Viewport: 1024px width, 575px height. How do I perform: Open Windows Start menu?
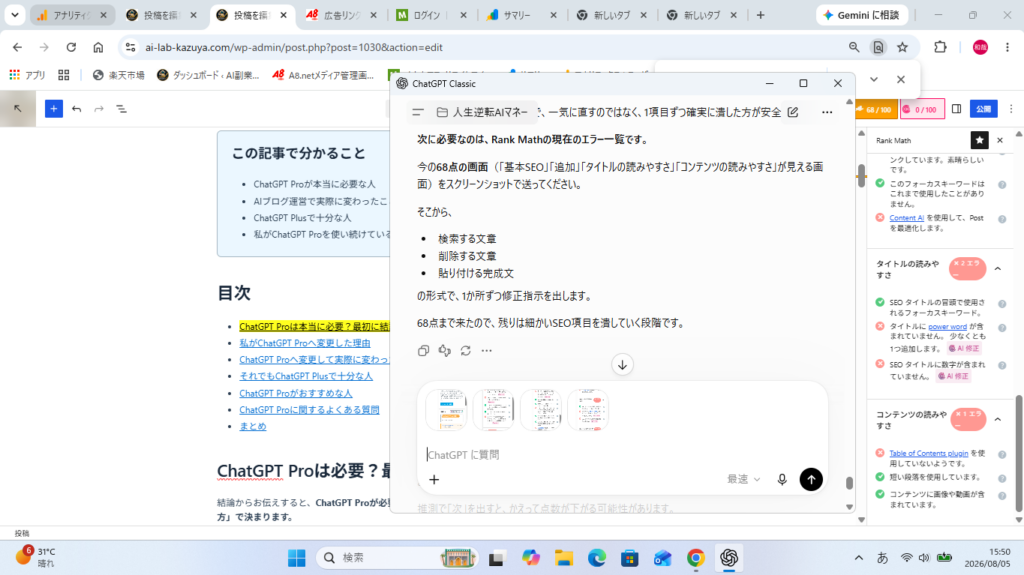pyautogui.click(x=296, y=557)
